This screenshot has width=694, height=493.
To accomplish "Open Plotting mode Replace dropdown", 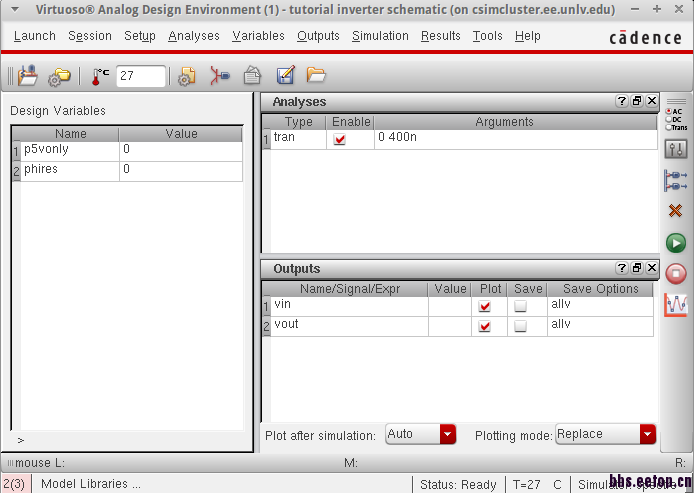I will click(x=605, y=434).
